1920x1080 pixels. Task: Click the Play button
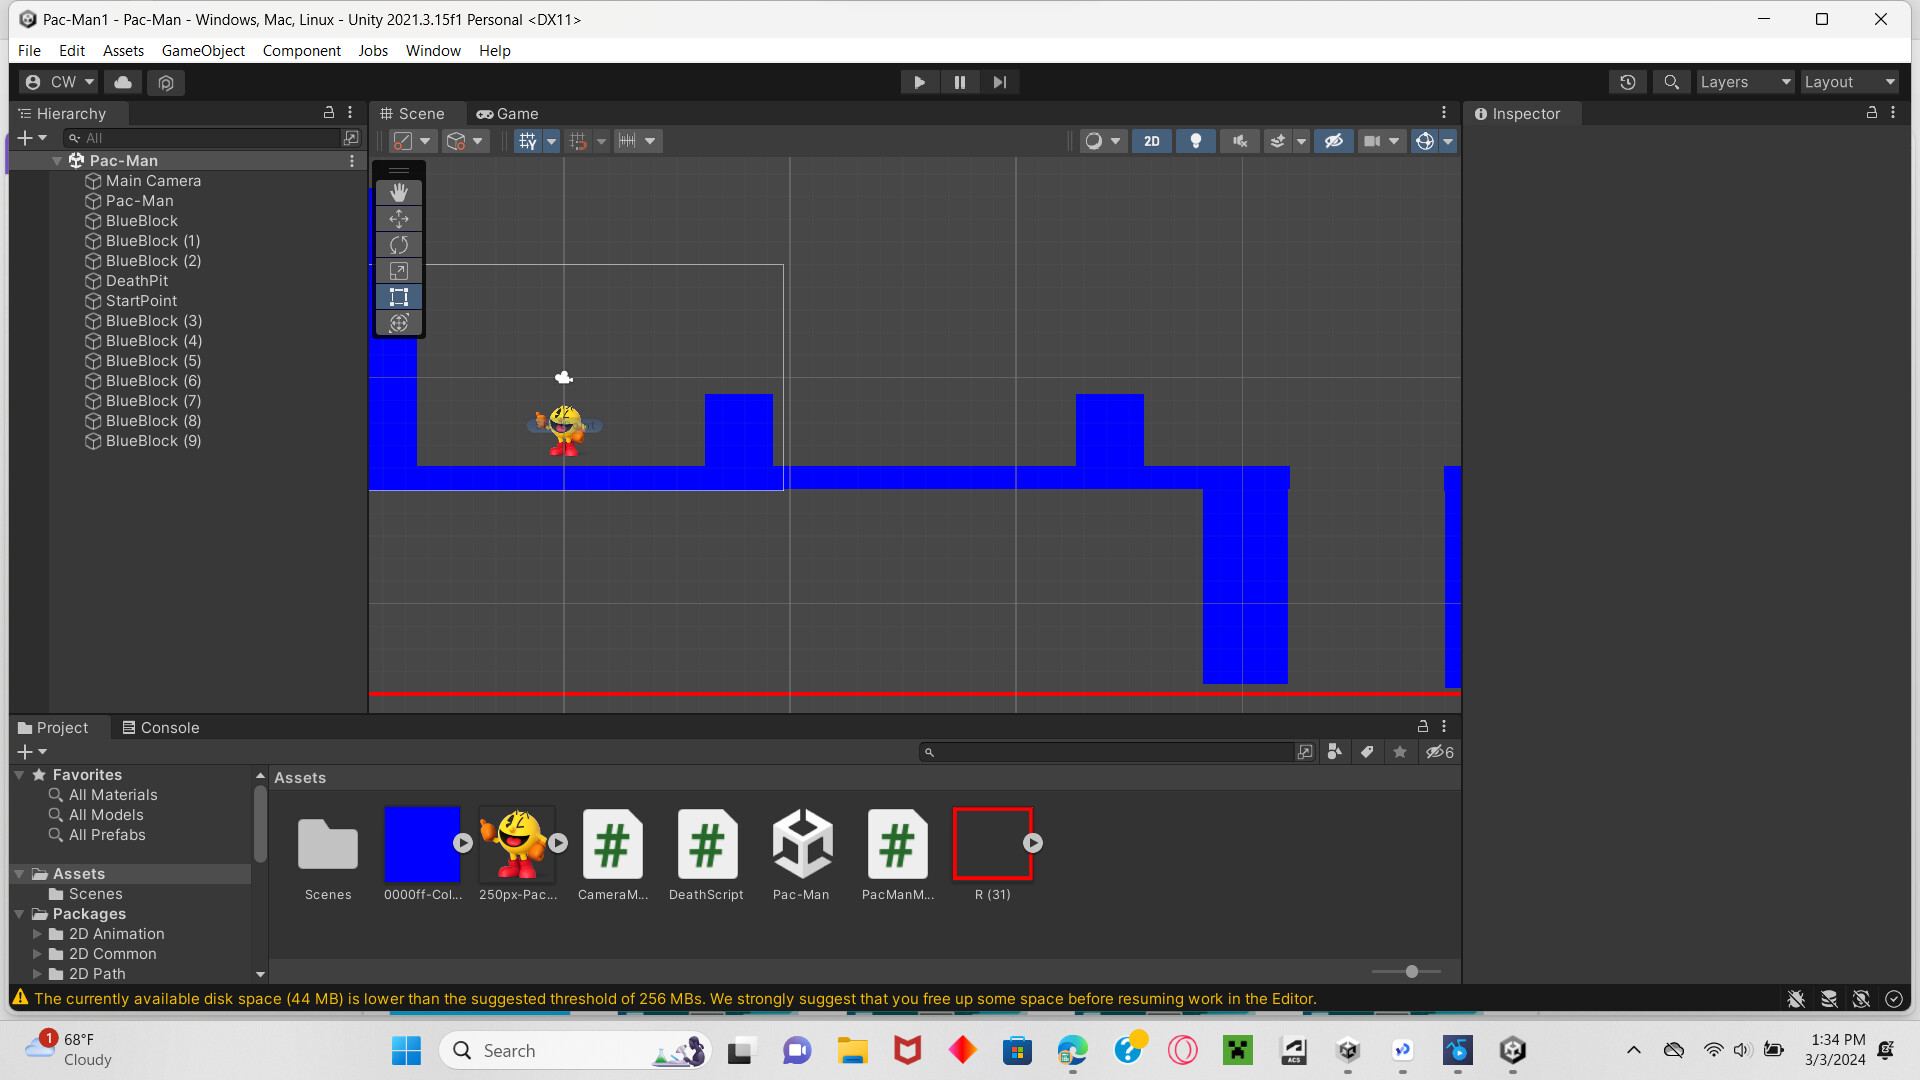click(919, 82)
